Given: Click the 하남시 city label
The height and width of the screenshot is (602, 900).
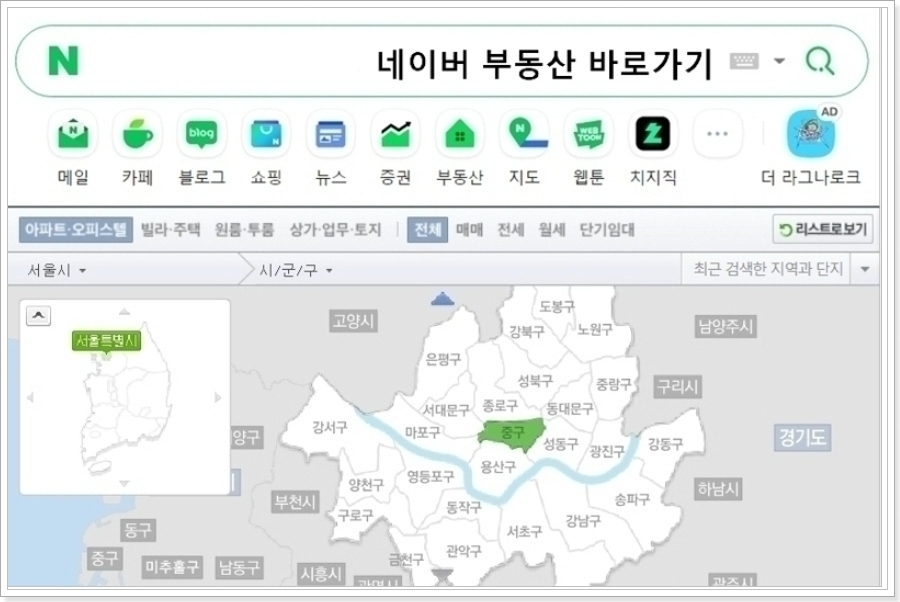Looking at the screenshot, I should click(719, 489).
